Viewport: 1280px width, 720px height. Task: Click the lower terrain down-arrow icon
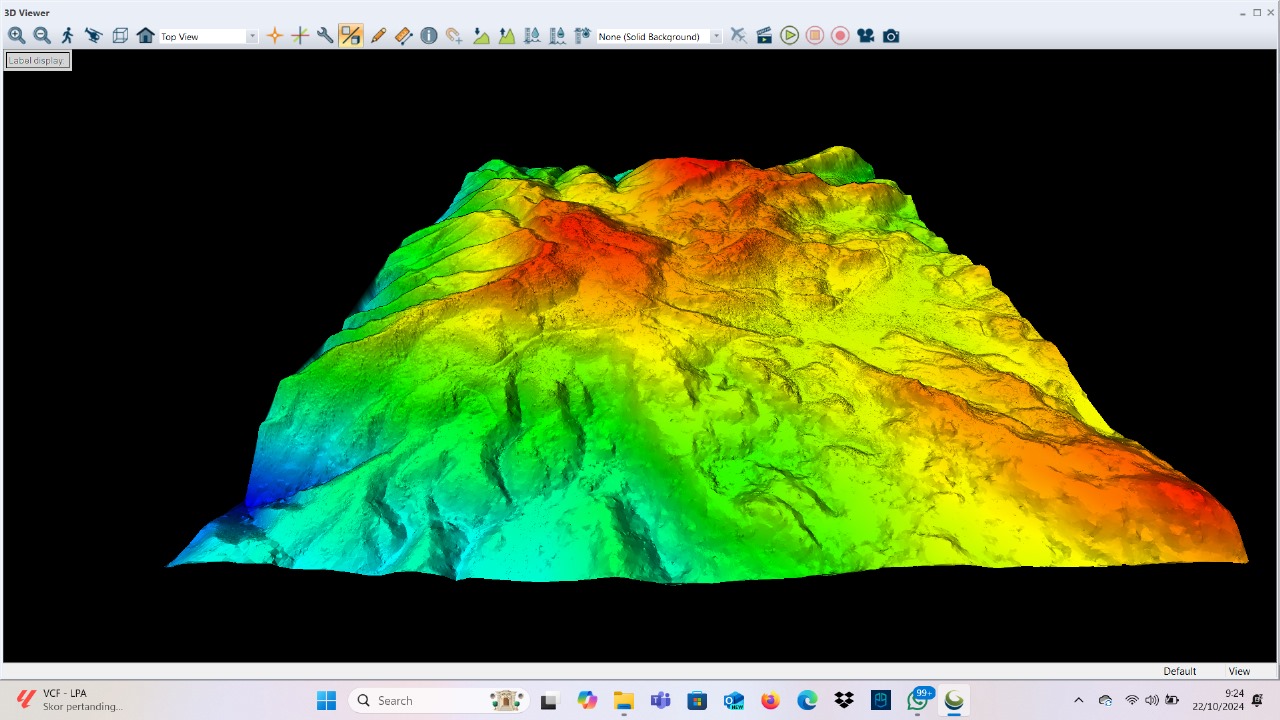481,36
